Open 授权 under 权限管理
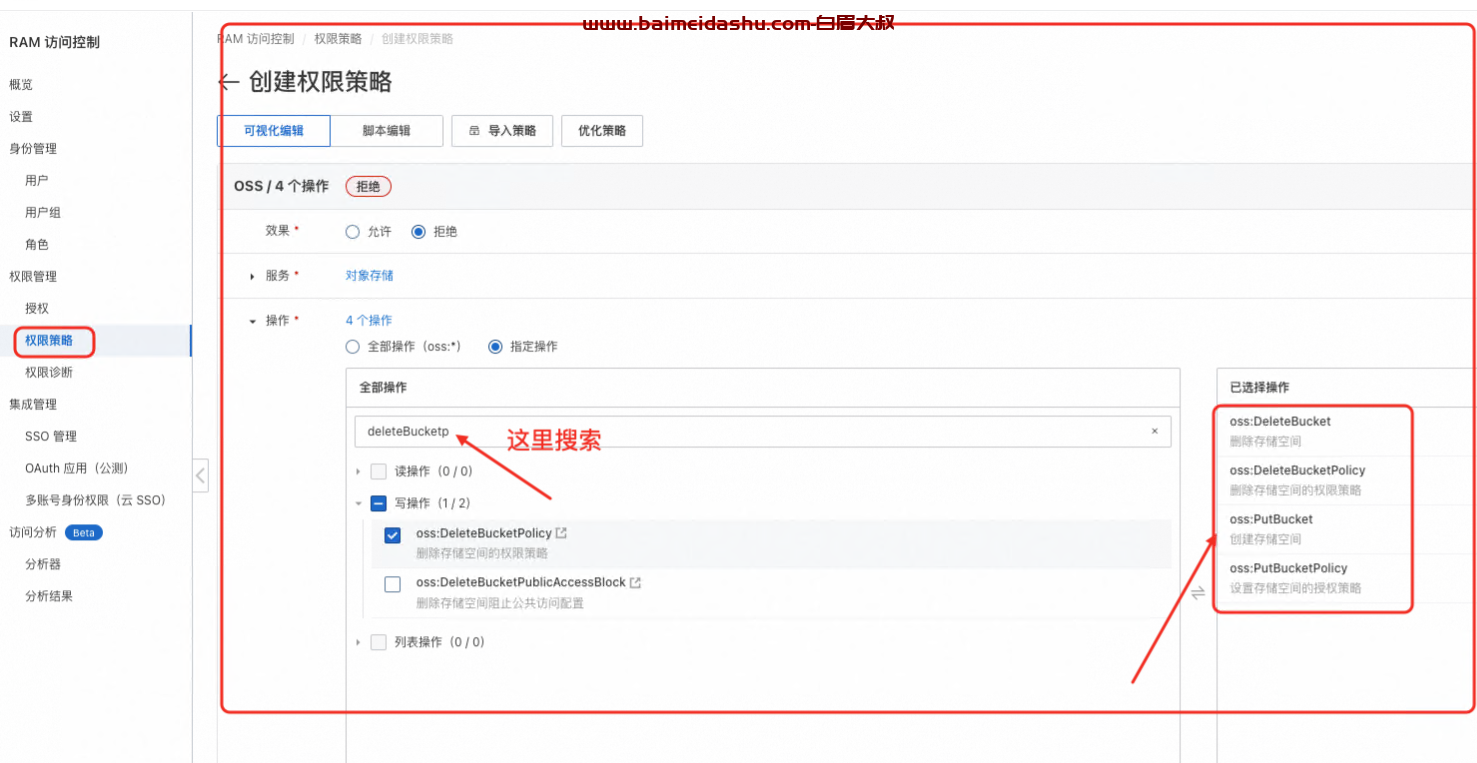Screen dimensions: 1477x763 (37, 308)
